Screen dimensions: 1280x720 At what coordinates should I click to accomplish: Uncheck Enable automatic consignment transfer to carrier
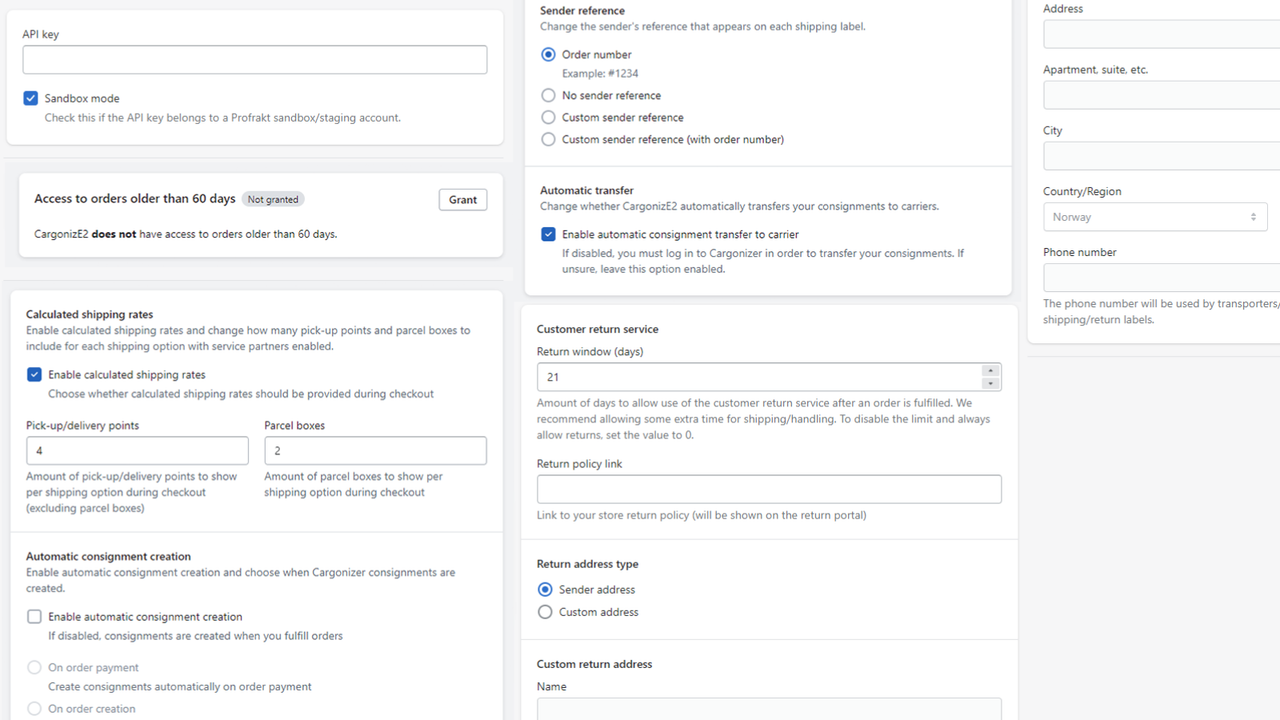coord(548,233)
